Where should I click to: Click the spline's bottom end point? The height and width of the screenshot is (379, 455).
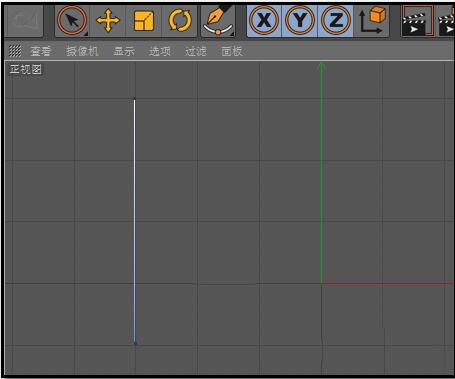135,343
